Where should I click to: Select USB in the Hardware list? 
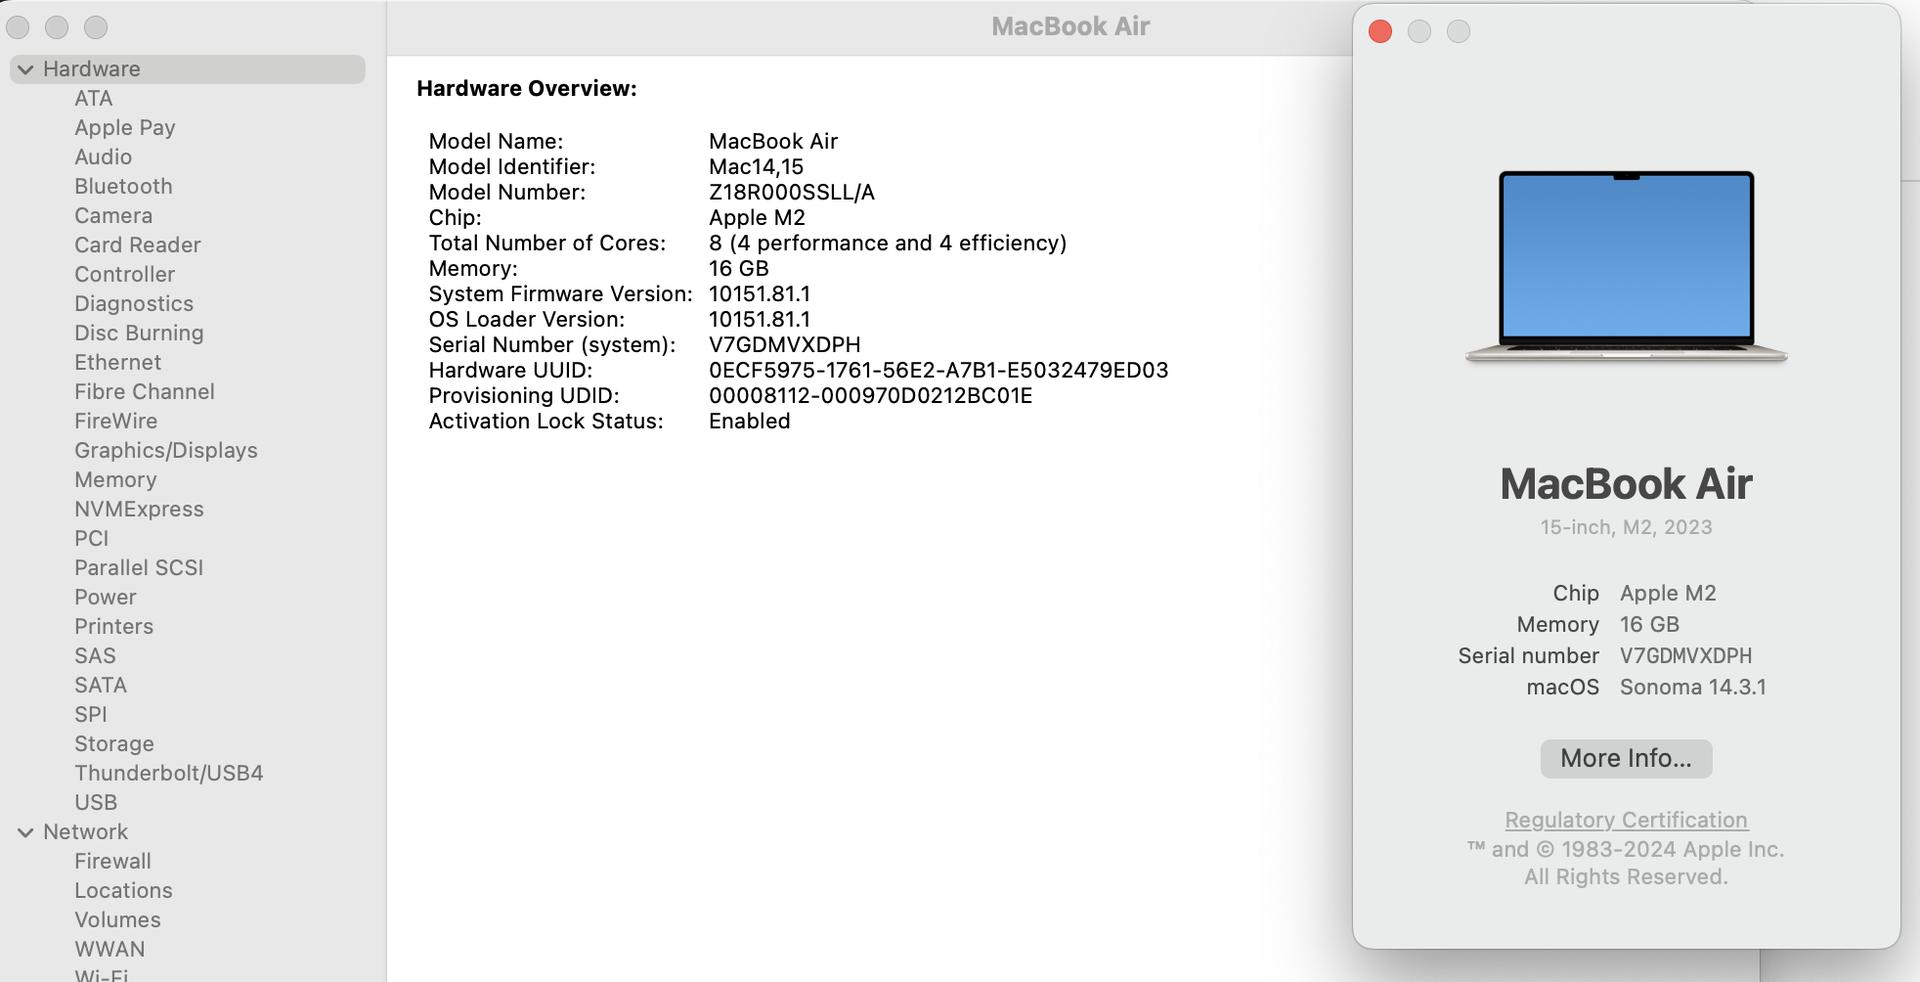click(x=95, y=803)
